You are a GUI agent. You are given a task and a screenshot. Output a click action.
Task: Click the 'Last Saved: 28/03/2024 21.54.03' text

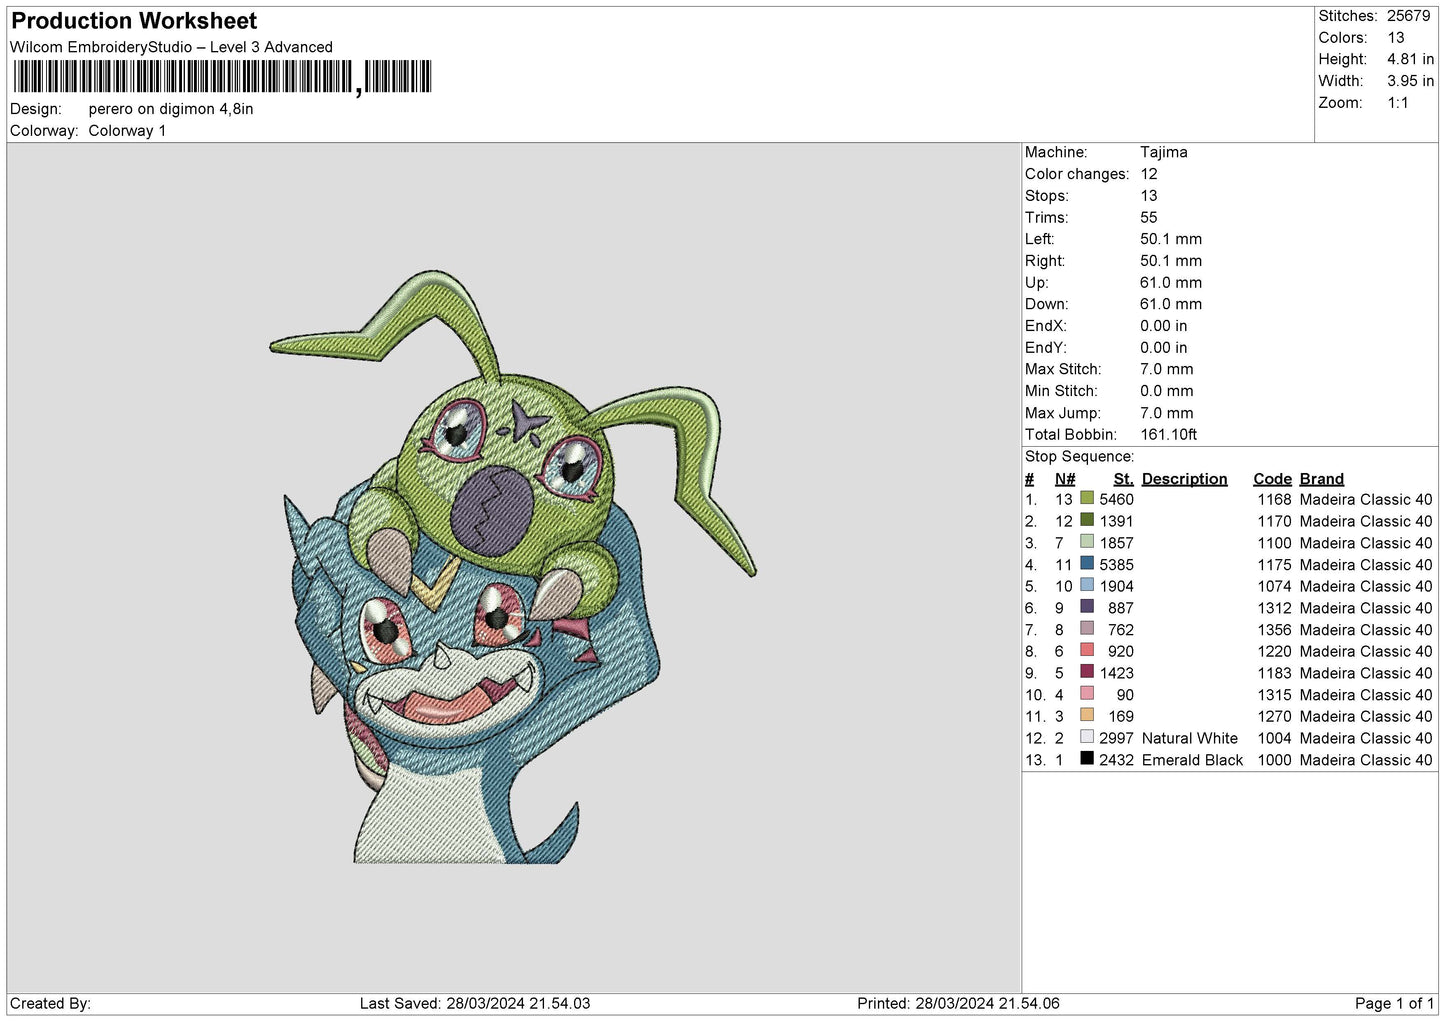[475, 1004]
